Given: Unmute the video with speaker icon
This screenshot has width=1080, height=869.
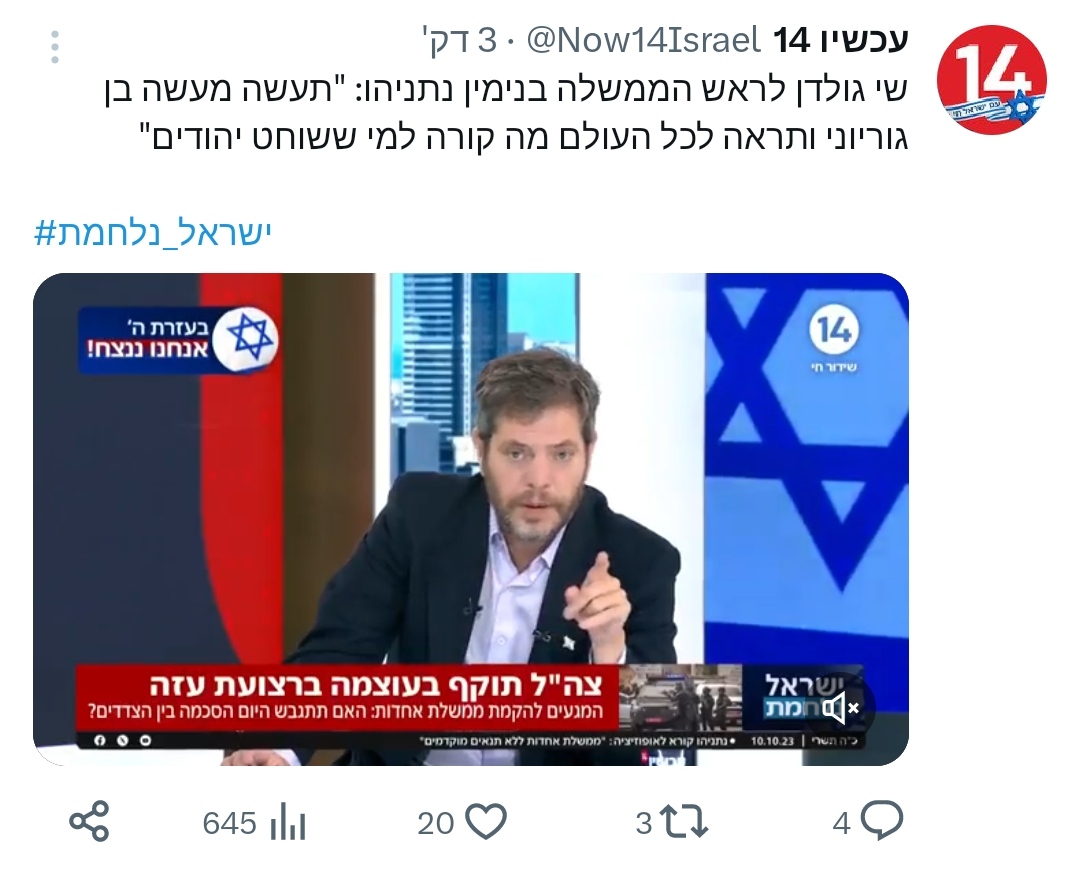Looking at the screenshot, I should (x=840, y=707).
